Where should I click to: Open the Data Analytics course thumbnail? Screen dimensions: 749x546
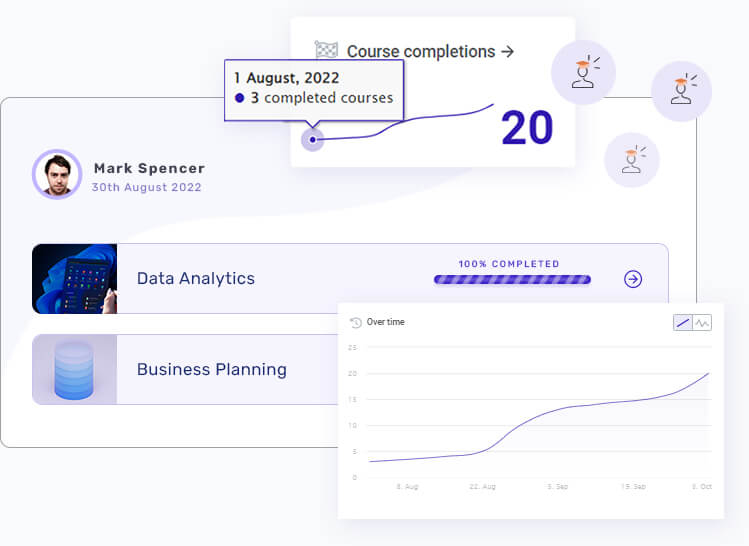pos(75,279)
